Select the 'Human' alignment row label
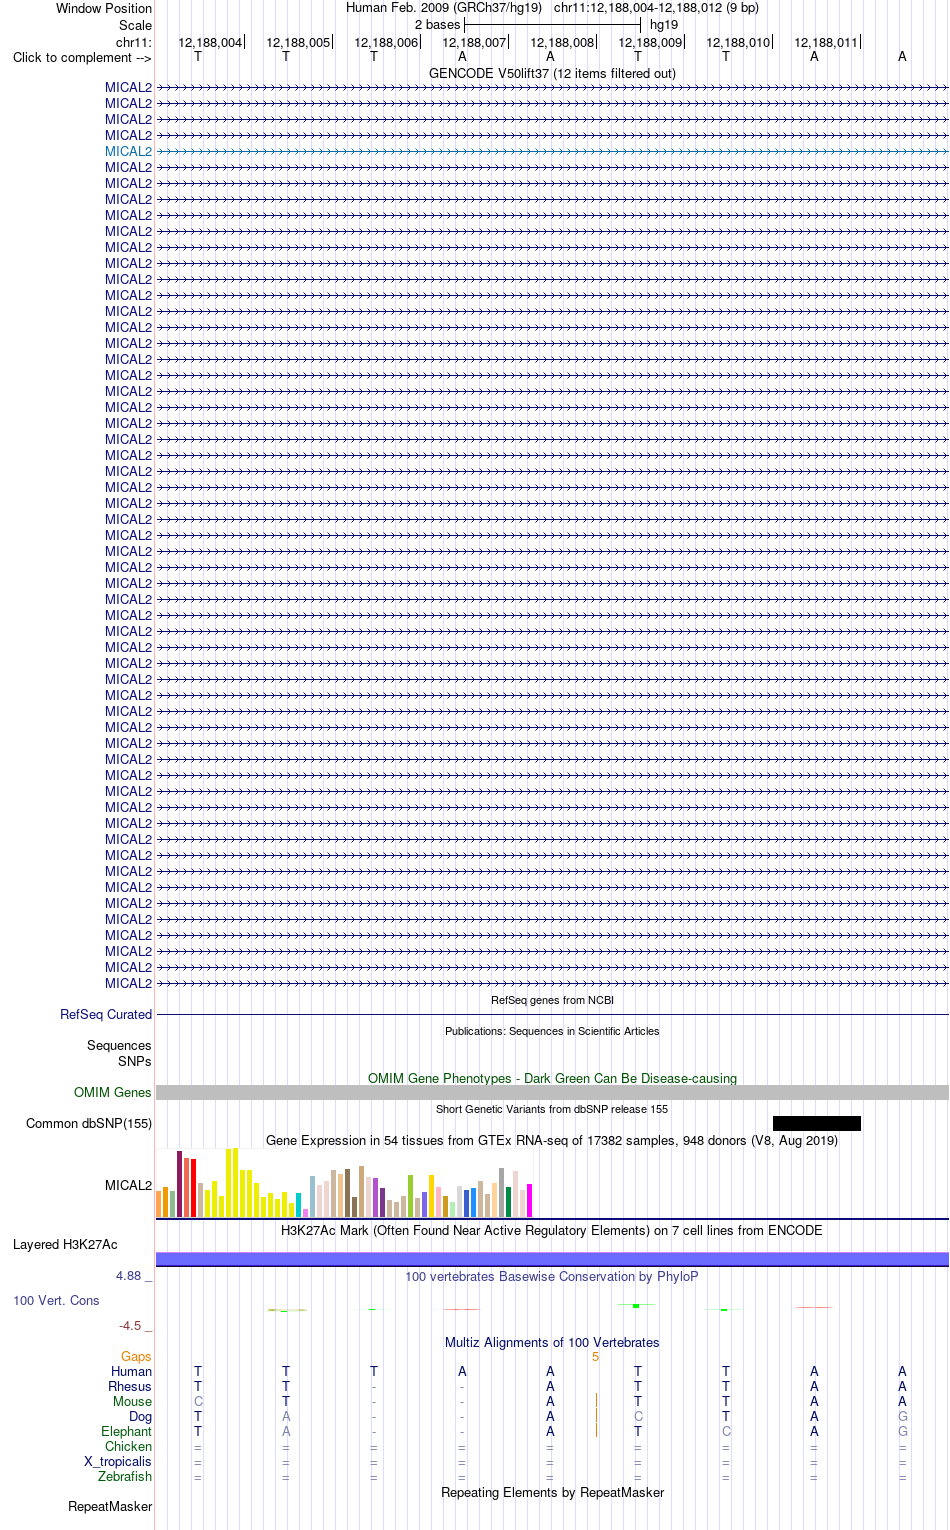 (x=131, y=1371)
